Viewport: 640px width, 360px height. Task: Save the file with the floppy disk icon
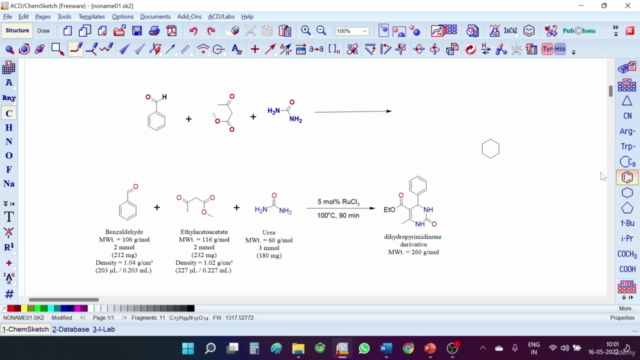point(137,31)
